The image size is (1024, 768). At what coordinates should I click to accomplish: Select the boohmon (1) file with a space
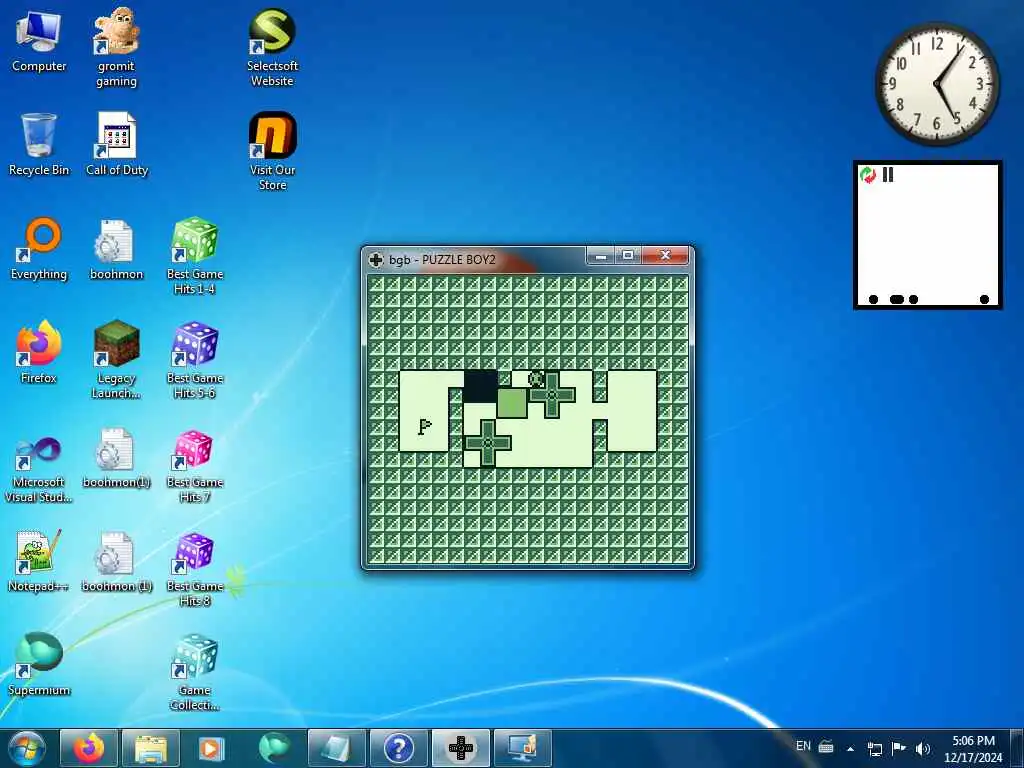pyautogui.click(x=116, y=560)
